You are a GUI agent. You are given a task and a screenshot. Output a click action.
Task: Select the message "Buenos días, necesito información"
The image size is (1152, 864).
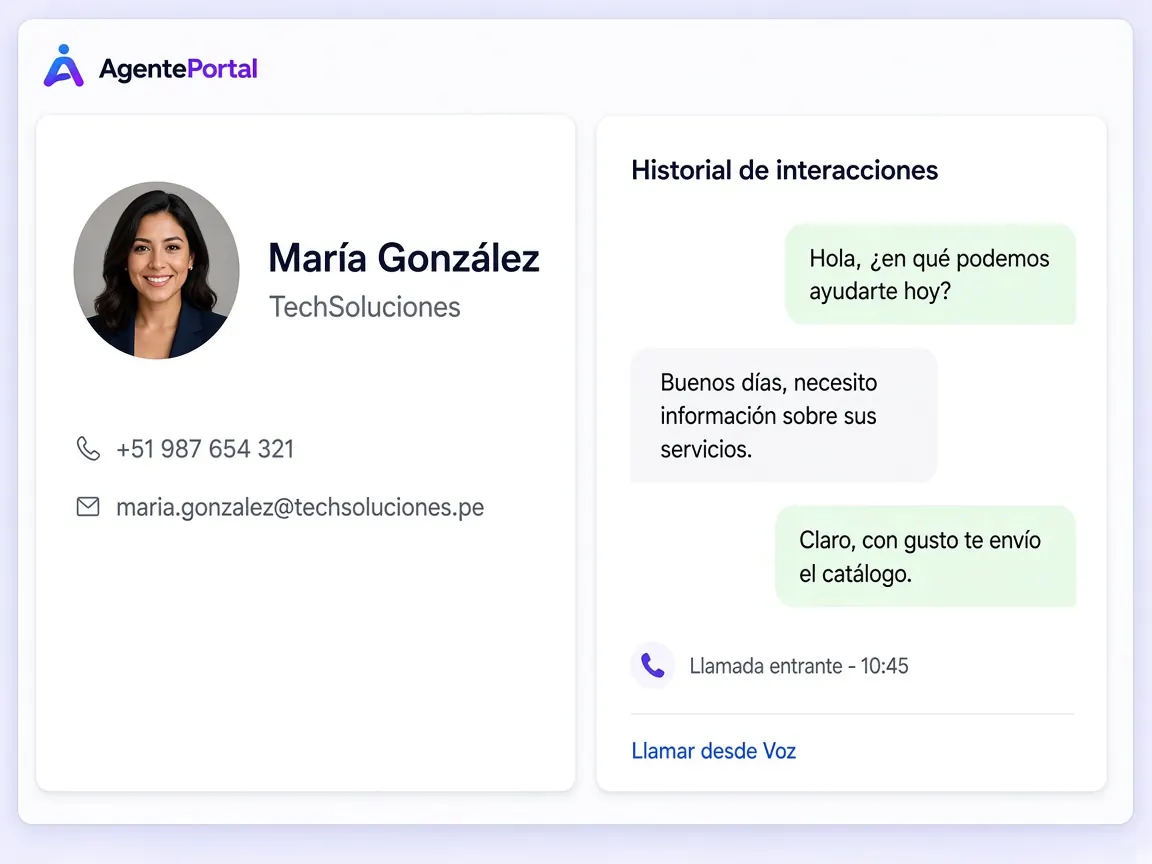[783, 416]
